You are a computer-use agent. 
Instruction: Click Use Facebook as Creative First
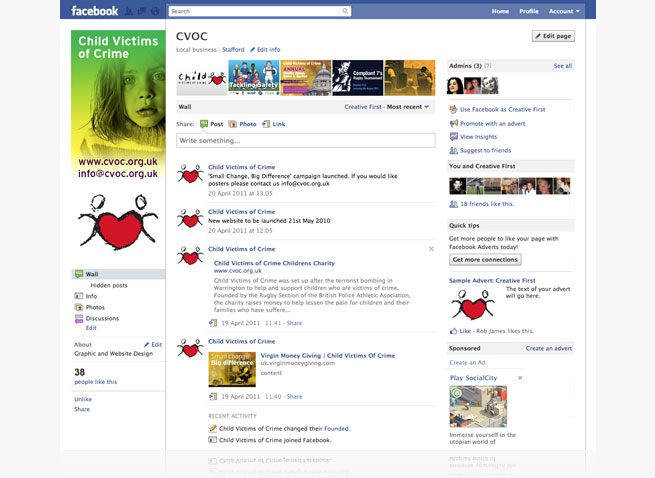498,109
